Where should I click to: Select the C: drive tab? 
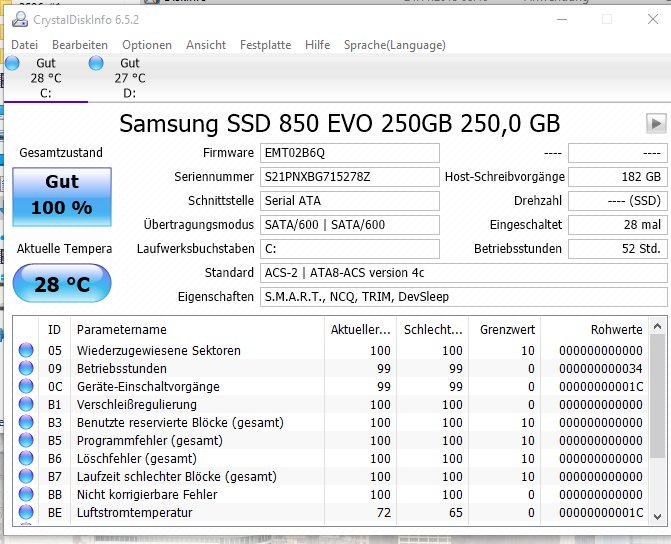46,78
